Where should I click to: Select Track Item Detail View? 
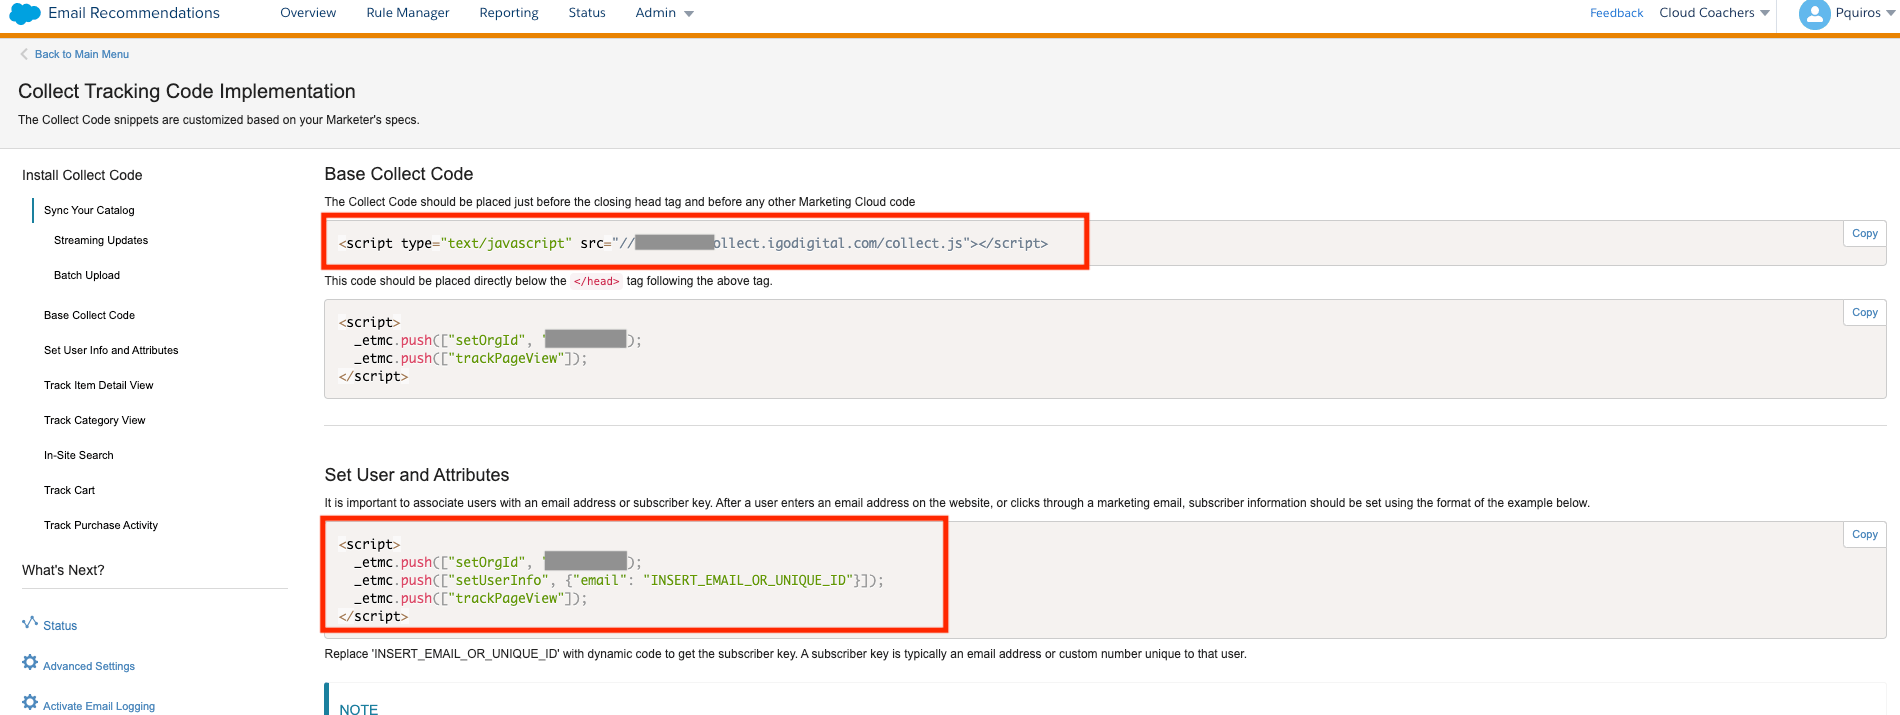99,385
